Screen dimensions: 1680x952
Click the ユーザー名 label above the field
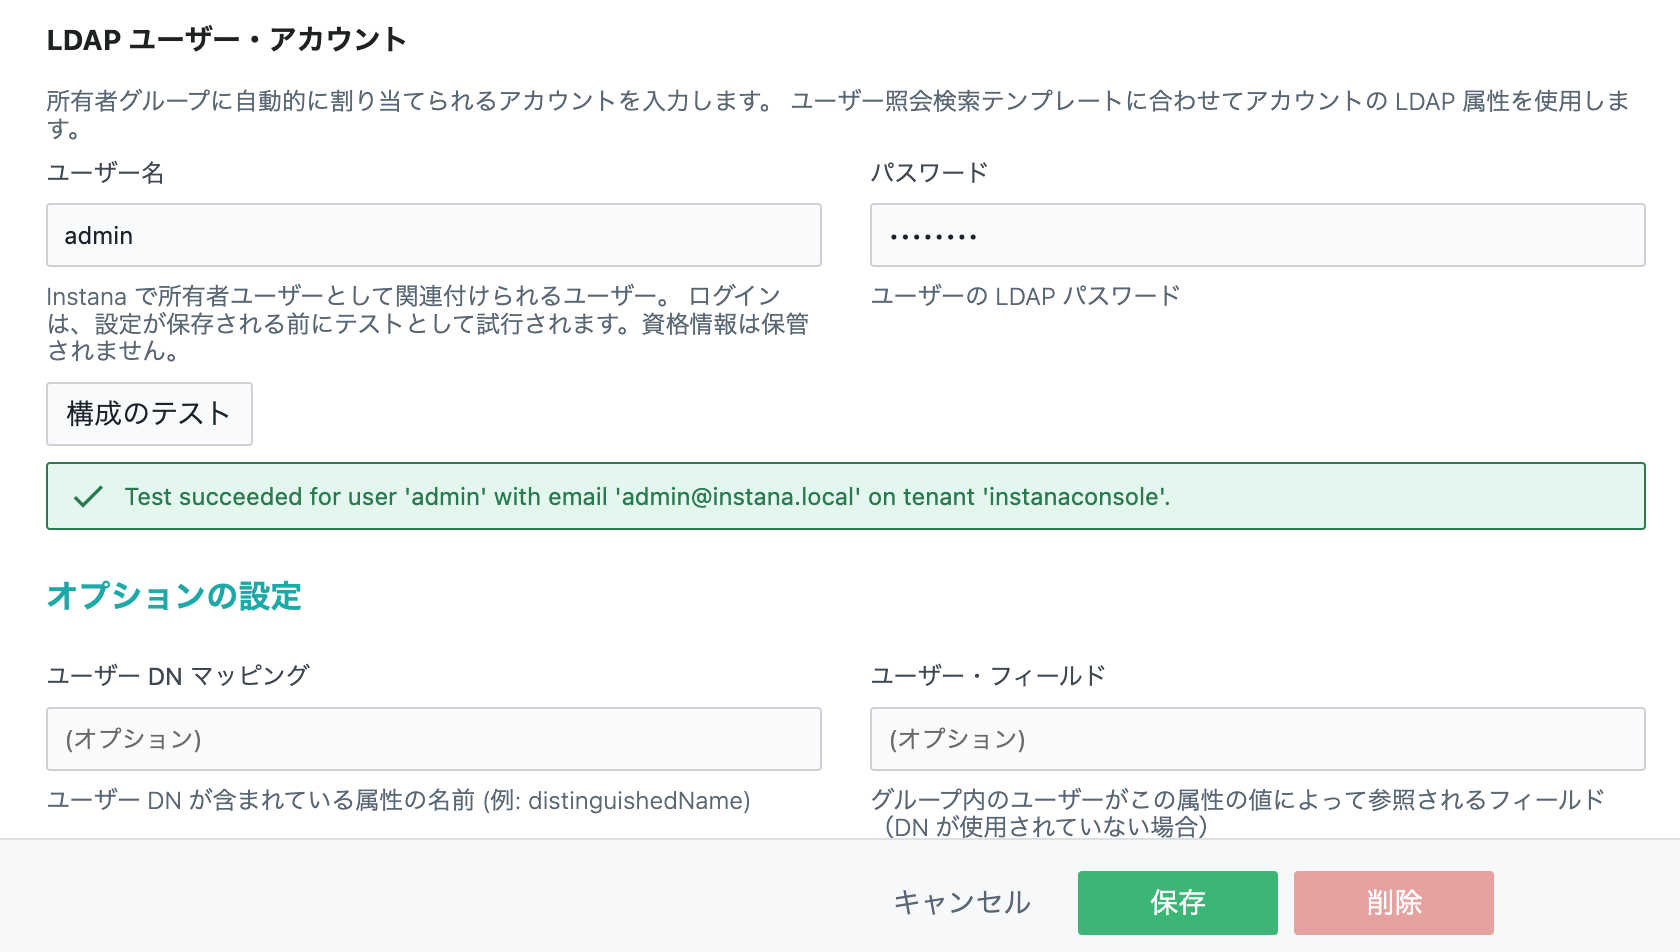[105, 173]
